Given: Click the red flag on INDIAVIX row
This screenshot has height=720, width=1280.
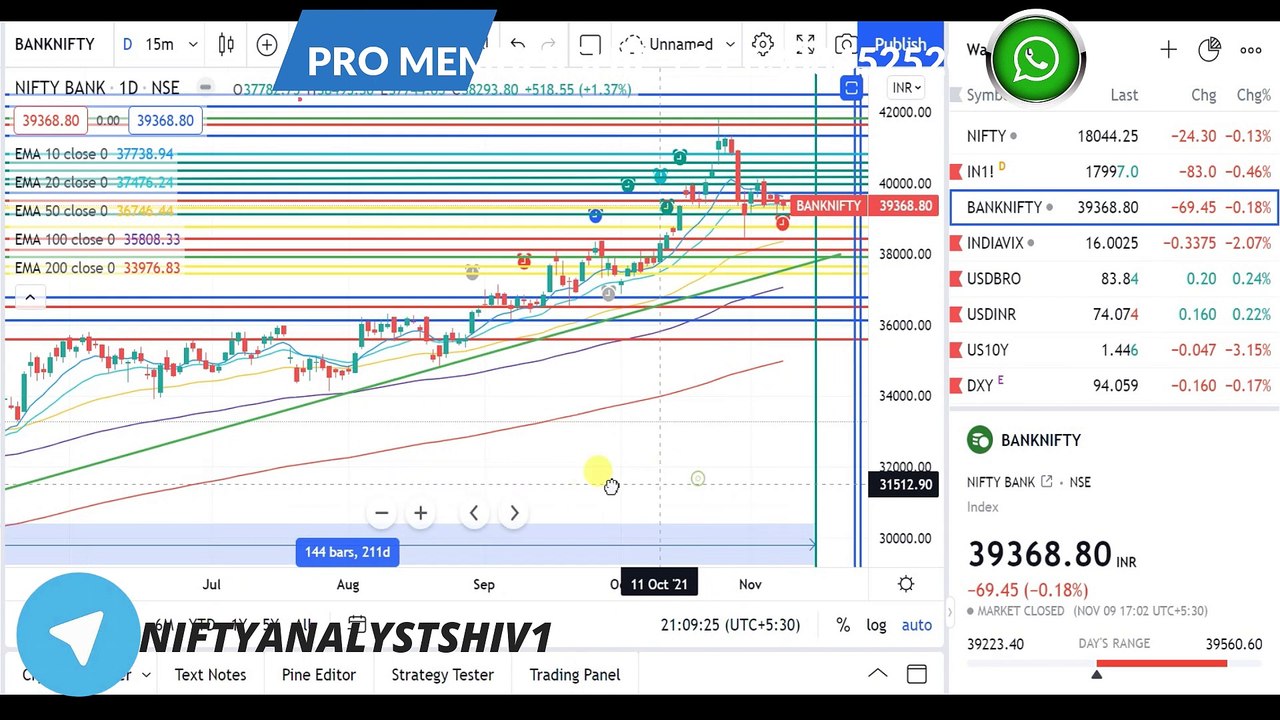Looking at the screenshot, I should coord(956,243).
